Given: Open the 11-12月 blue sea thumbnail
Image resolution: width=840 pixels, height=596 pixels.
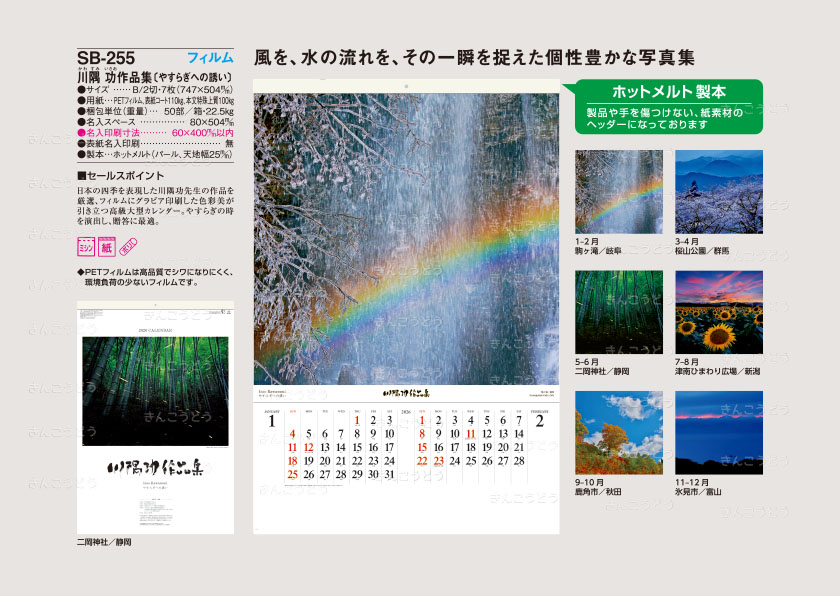Looking at the screenshot, I should pos(719,433).
